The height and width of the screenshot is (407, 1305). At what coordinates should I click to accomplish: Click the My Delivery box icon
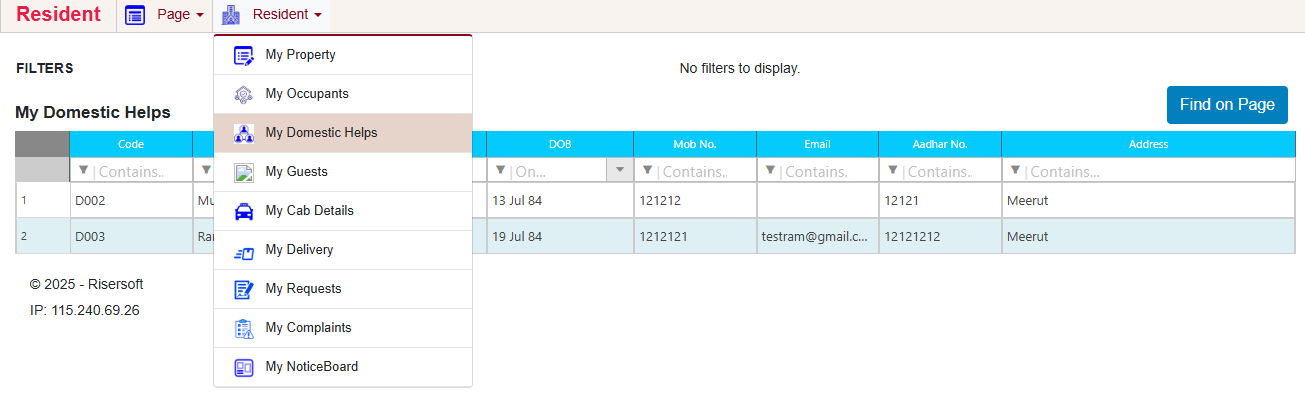pyautogui.click(x=243, y=251)
